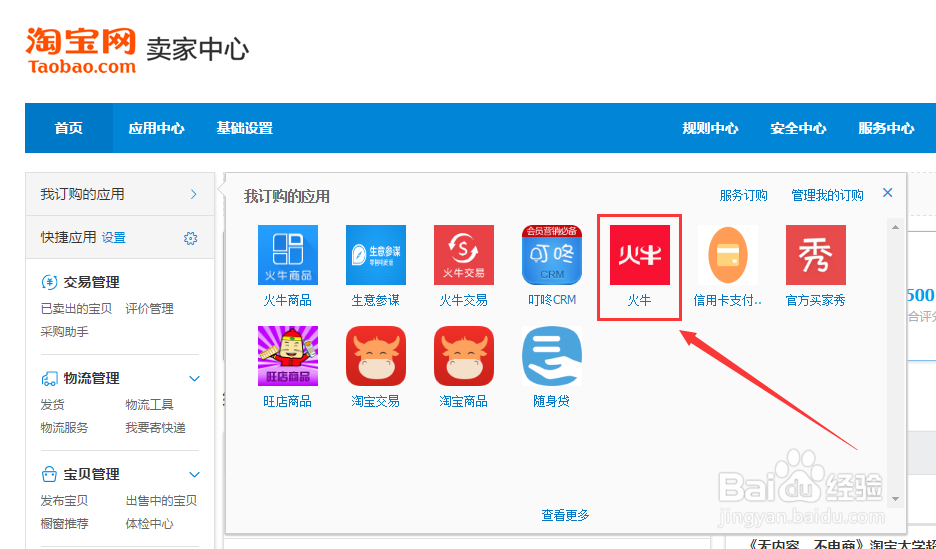Launch the 随身贷 app icon
Viewport: 936px width, 549px height.
tap(552, 356)
